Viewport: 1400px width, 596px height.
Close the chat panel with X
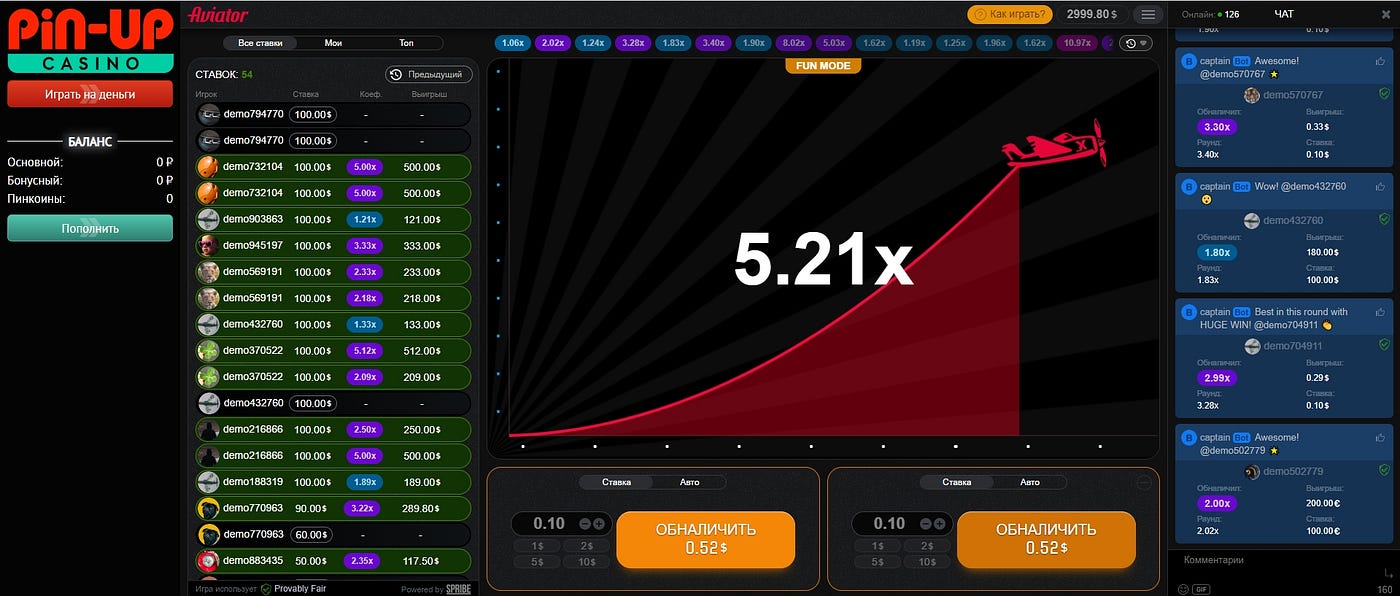click(x=1386, y=14)
